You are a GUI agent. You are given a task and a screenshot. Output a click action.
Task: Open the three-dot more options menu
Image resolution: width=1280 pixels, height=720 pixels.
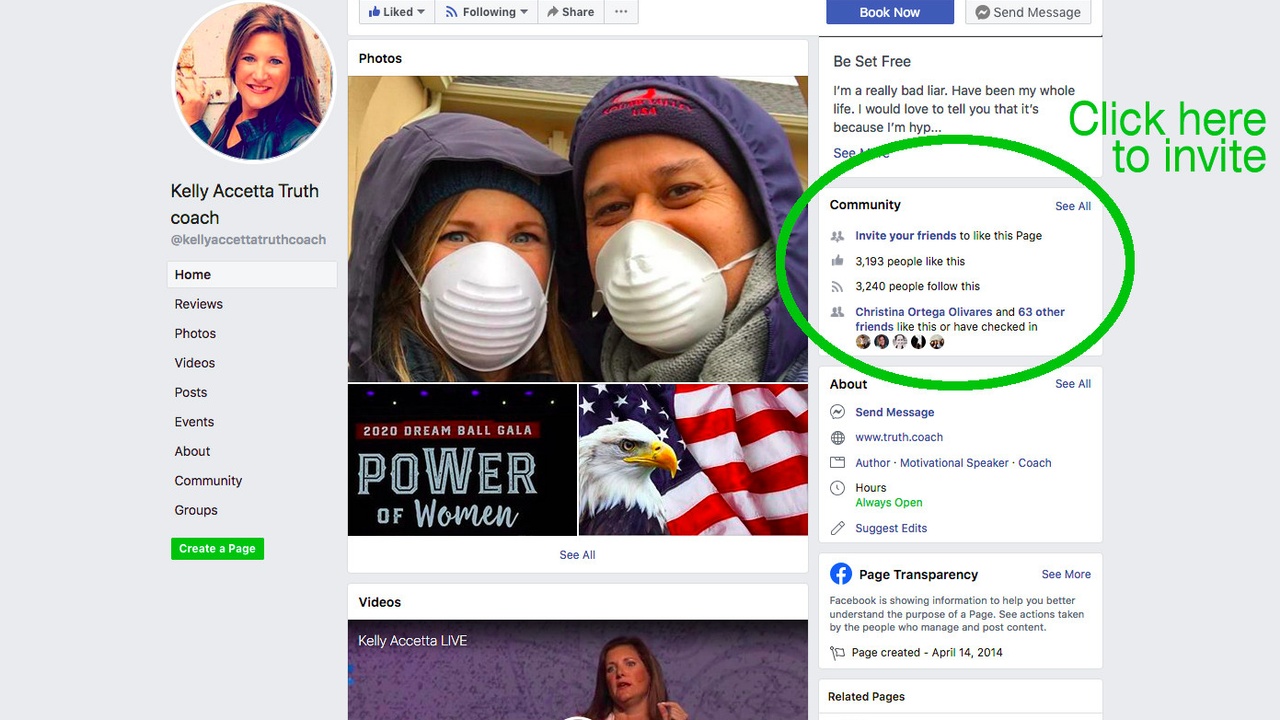click(621, 12)
